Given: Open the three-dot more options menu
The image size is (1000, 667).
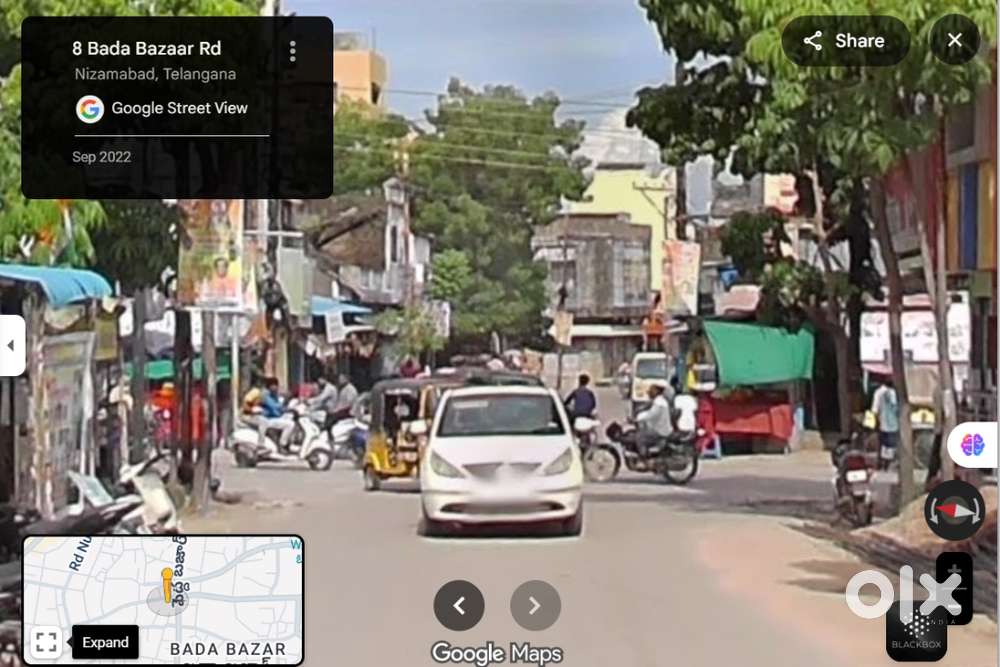Looking at the screenshot, I should pos(292,51).
